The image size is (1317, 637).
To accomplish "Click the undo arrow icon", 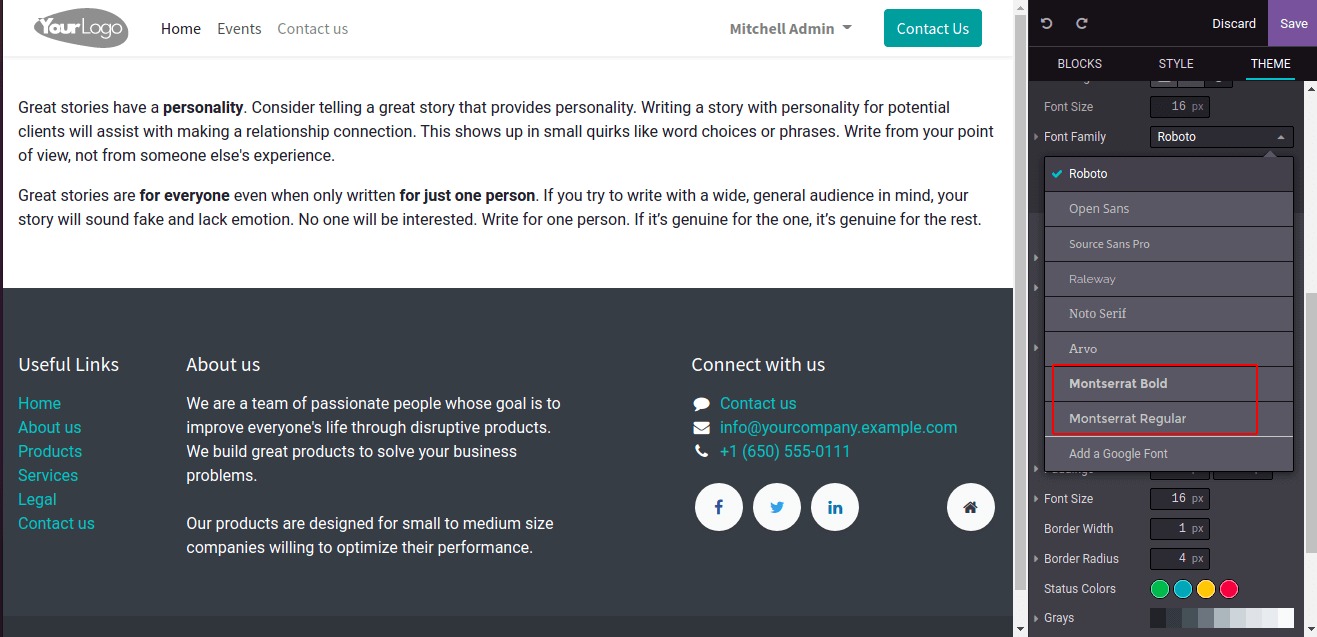I will pos(1047,24).
